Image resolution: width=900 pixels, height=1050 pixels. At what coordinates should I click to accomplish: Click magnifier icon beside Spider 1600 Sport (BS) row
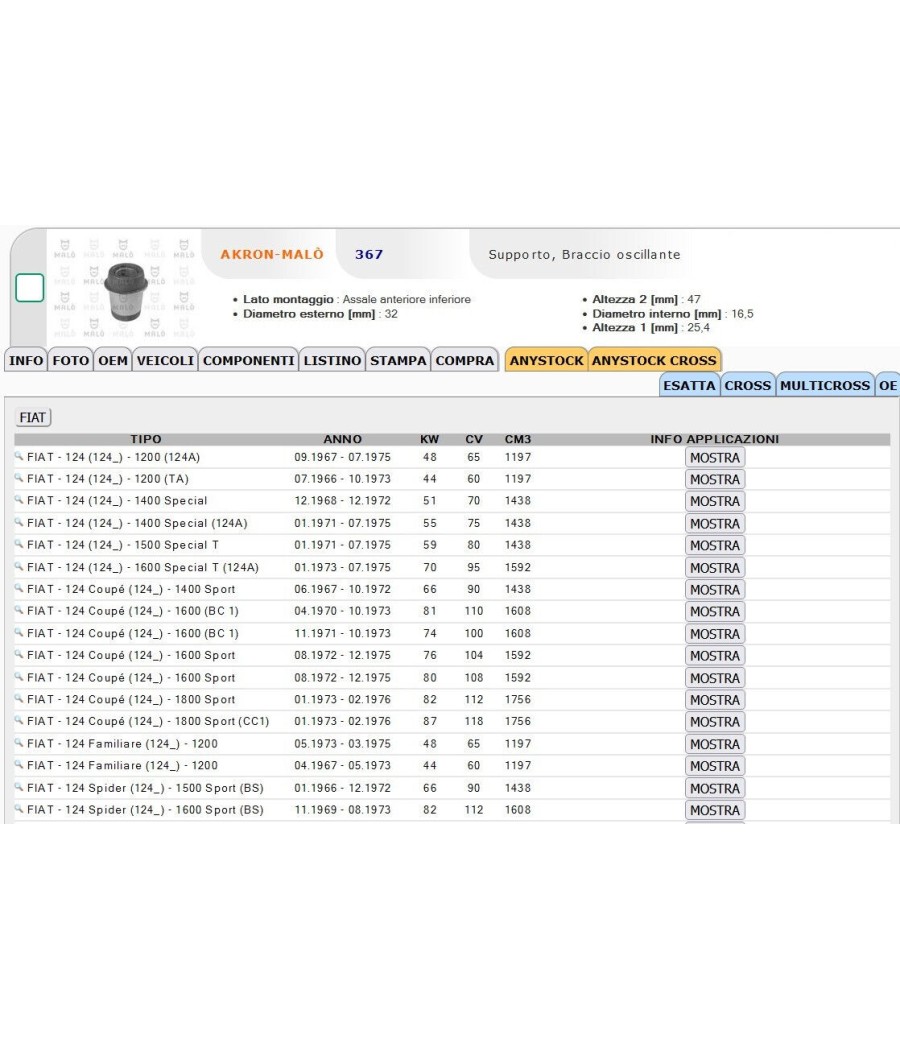click(19, 809)
